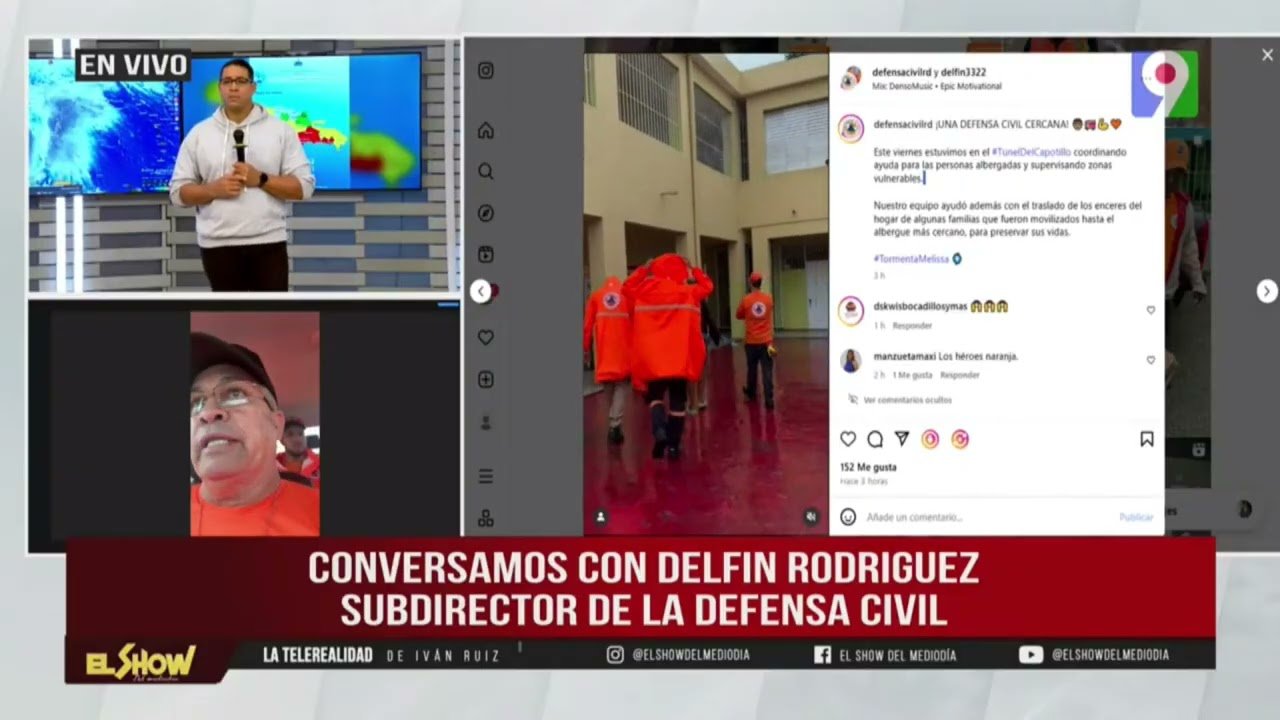Viewport: 1280px width, 720px height.
Task: Open the emoji picker in the comment box
Action: pyautogui.click(x=848, y=517)
